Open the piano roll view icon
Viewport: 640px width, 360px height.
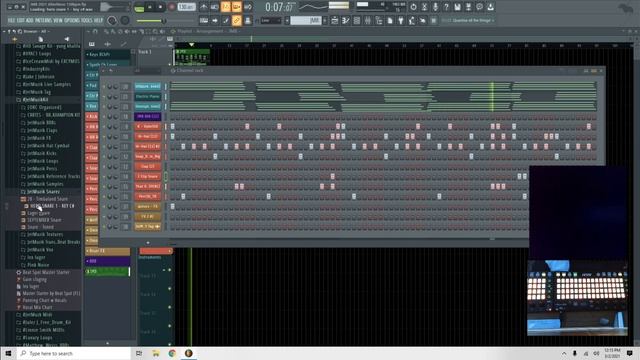pyautogui.click(x=346, y=20)
